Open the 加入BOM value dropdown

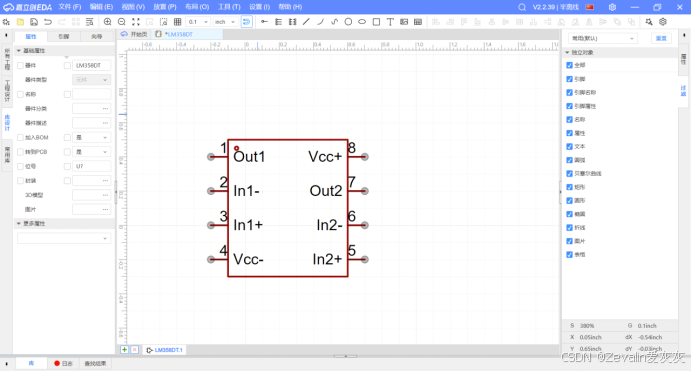pyautogui.click(x=91, y=138)
